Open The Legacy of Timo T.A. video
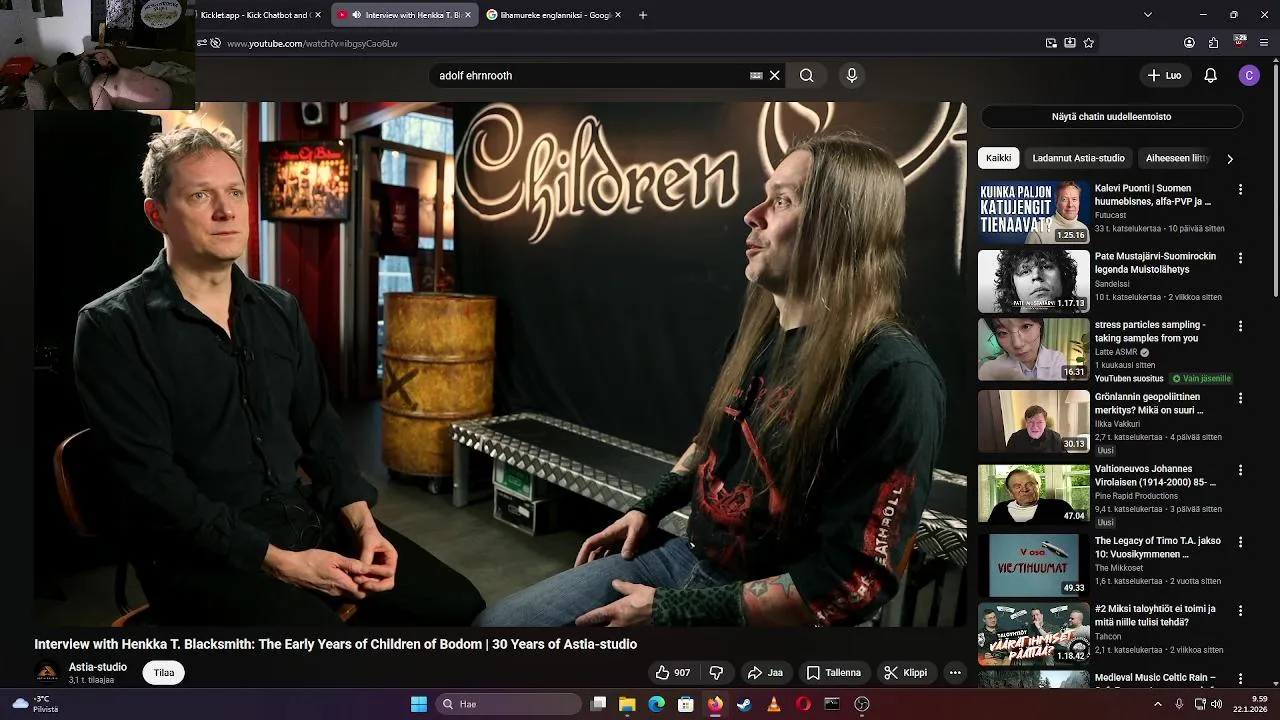Image resolution: width=1280 pixels, height=720 pixels. pyautogui.click(x=1157, y=547)
